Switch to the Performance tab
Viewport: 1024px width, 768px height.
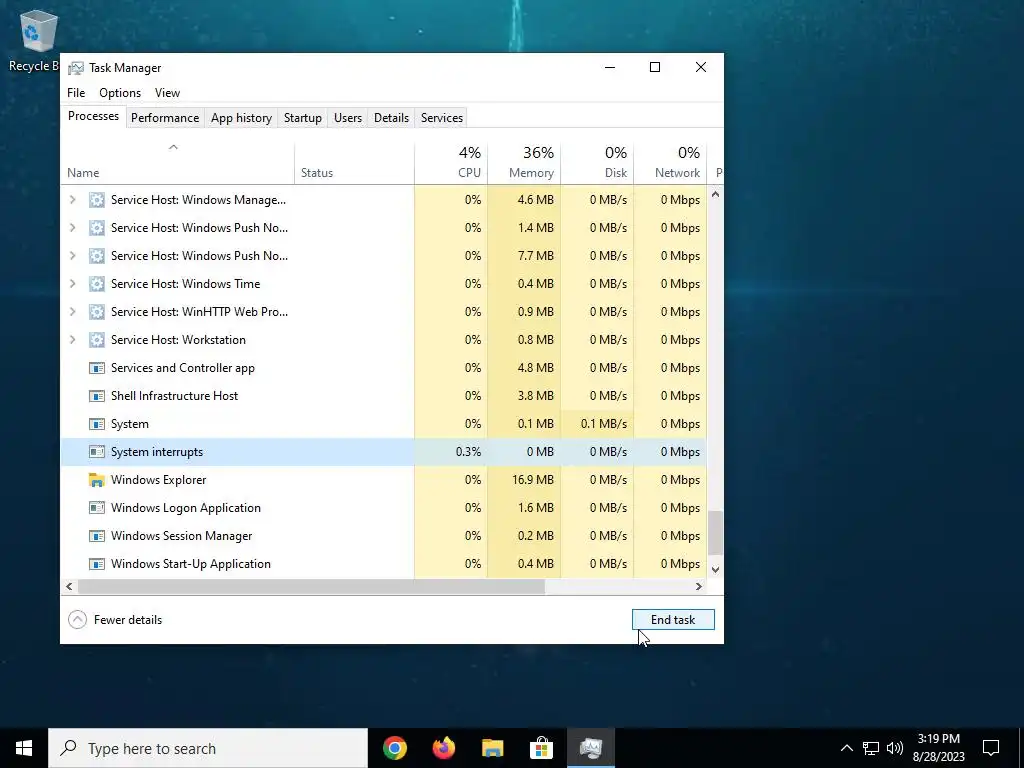tap(165, 118)
